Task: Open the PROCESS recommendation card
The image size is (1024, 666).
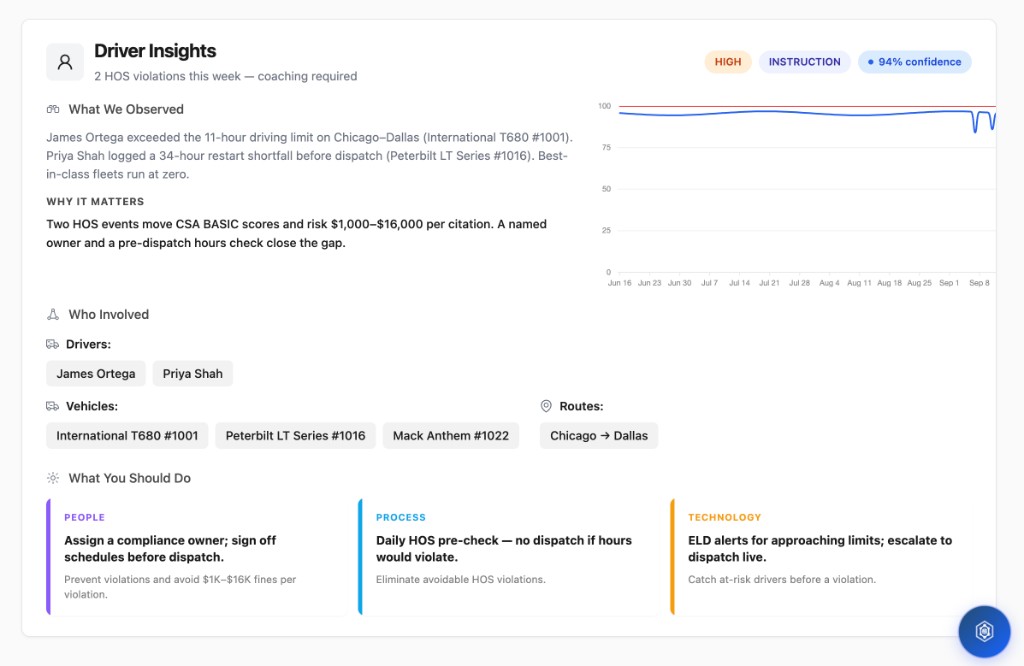Action: point(509,557)
